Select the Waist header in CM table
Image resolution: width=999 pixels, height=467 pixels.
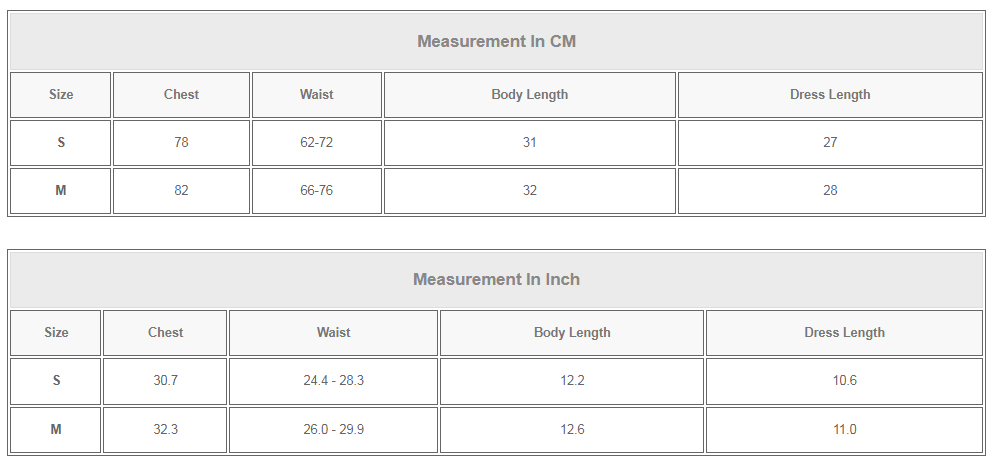(317, 95)
